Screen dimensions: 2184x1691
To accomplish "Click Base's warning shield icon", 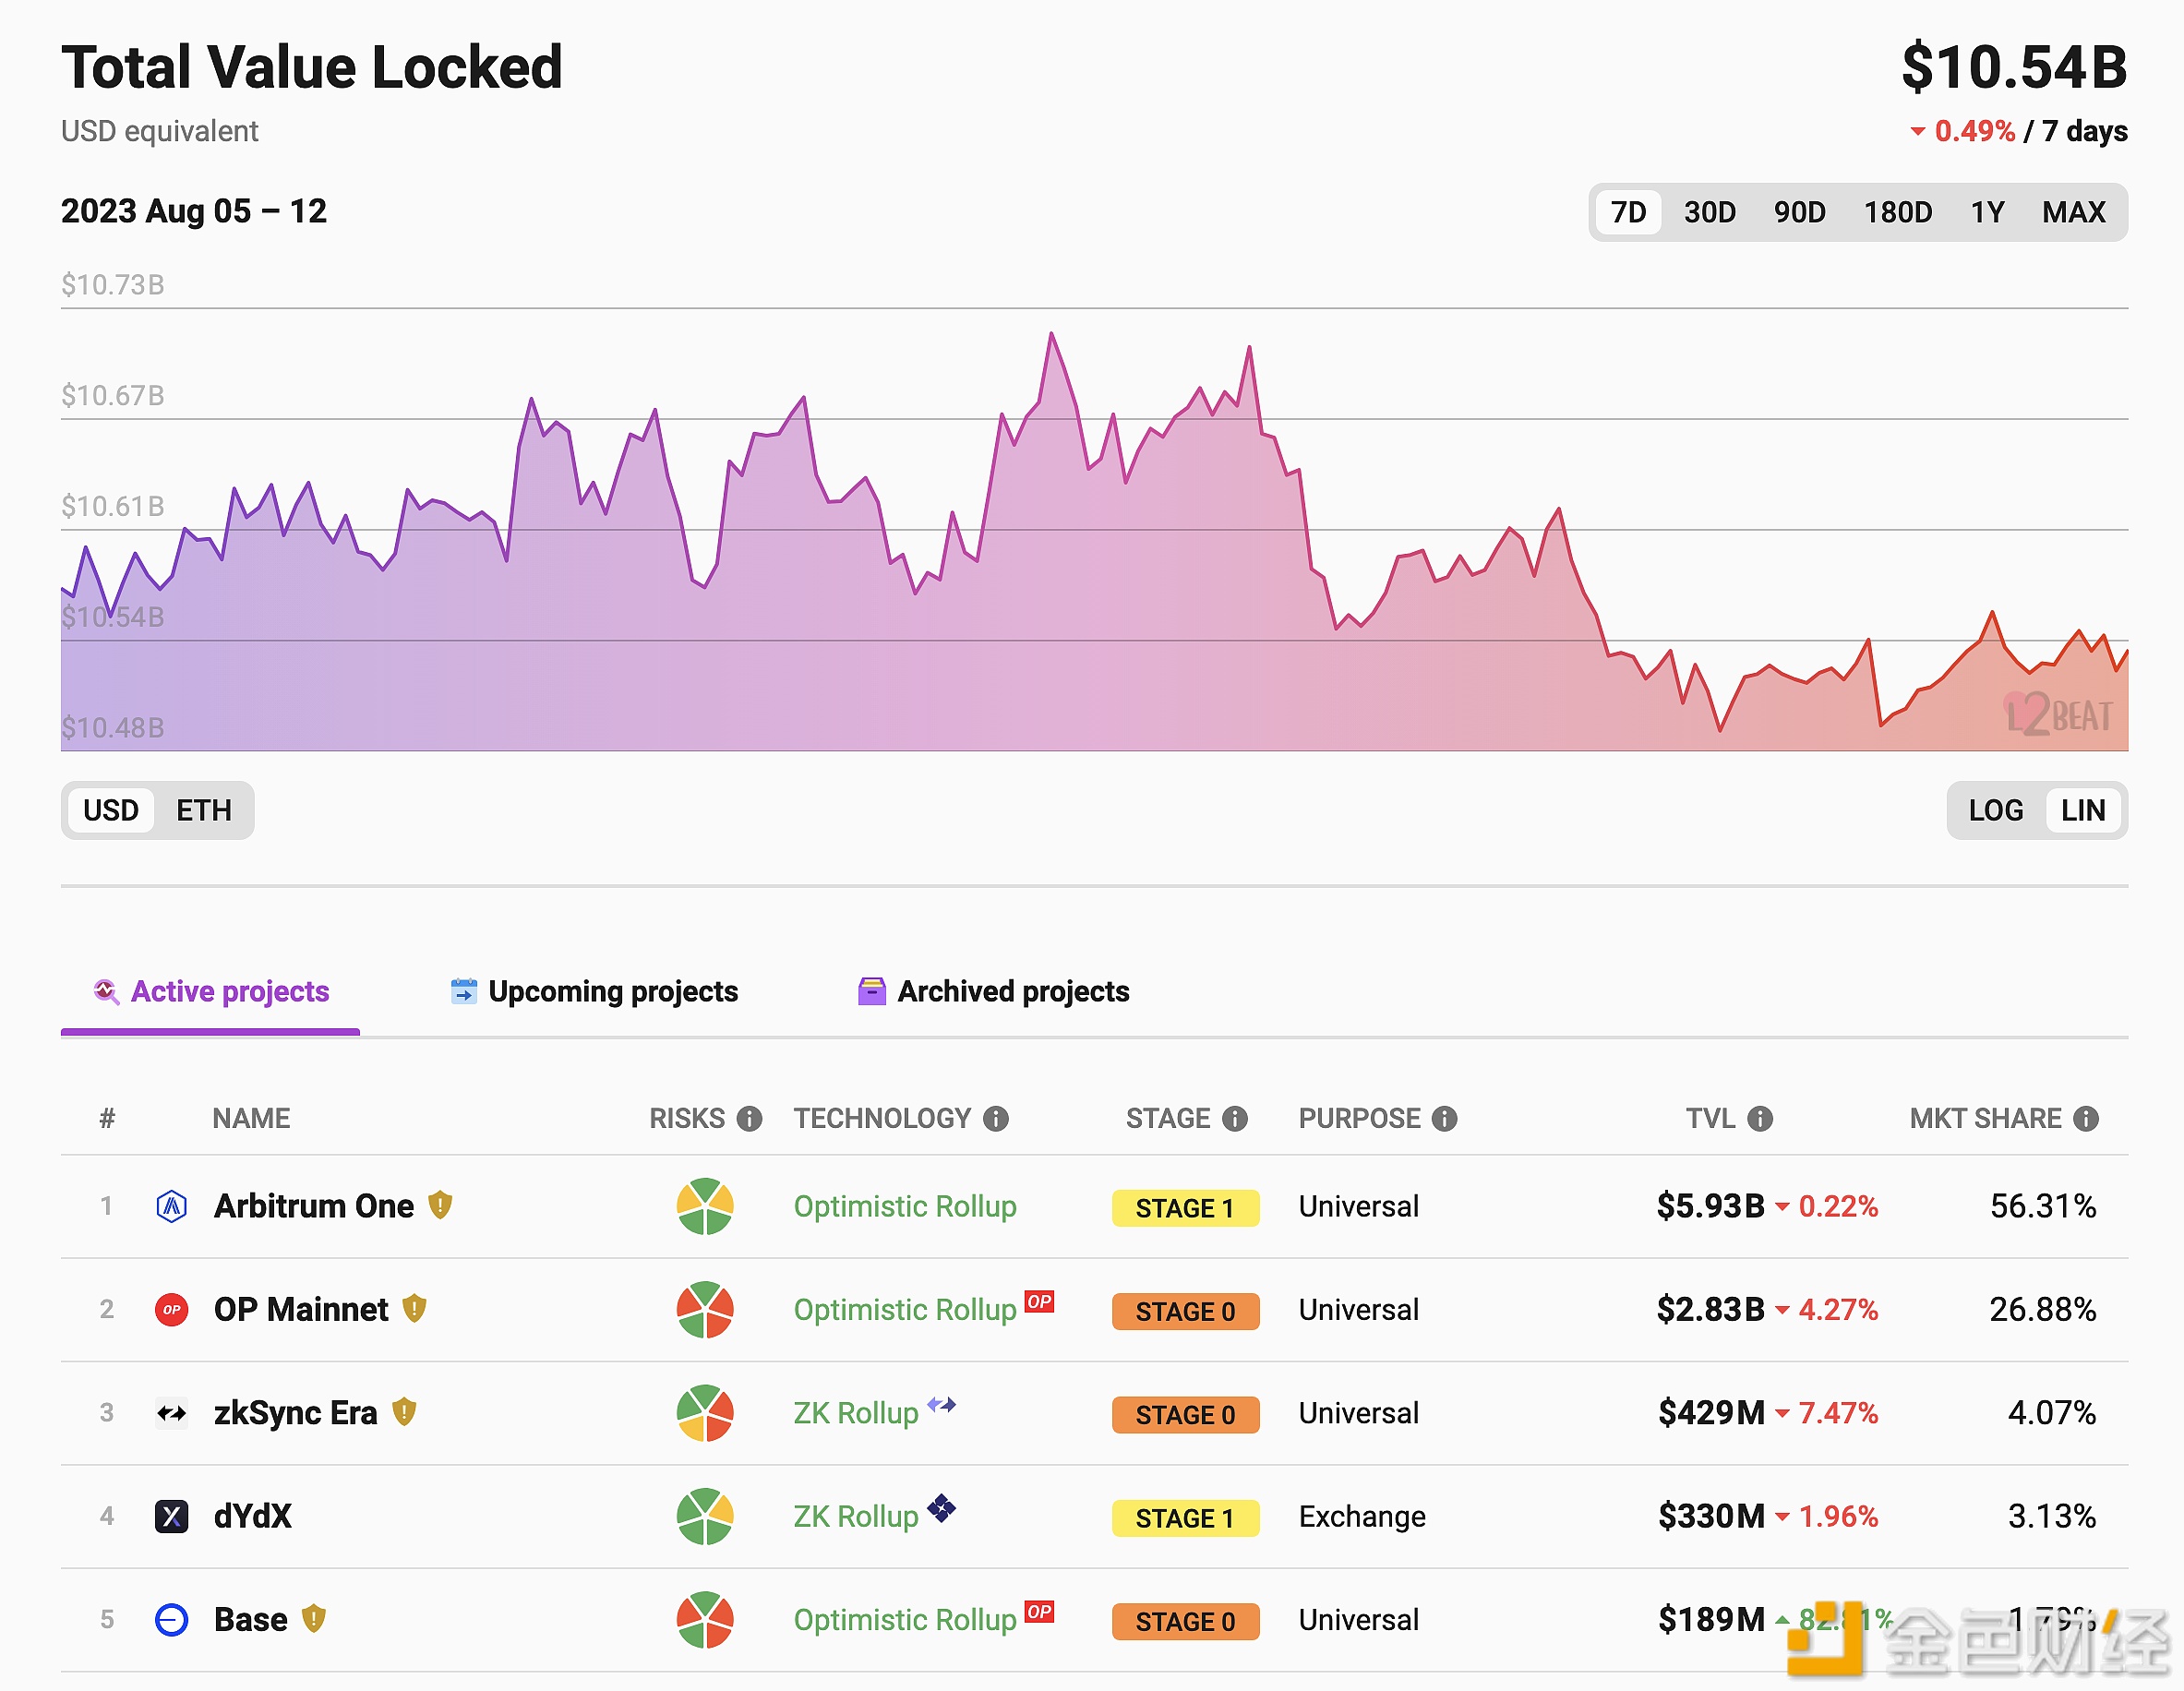I will [x=314, y=1618].
